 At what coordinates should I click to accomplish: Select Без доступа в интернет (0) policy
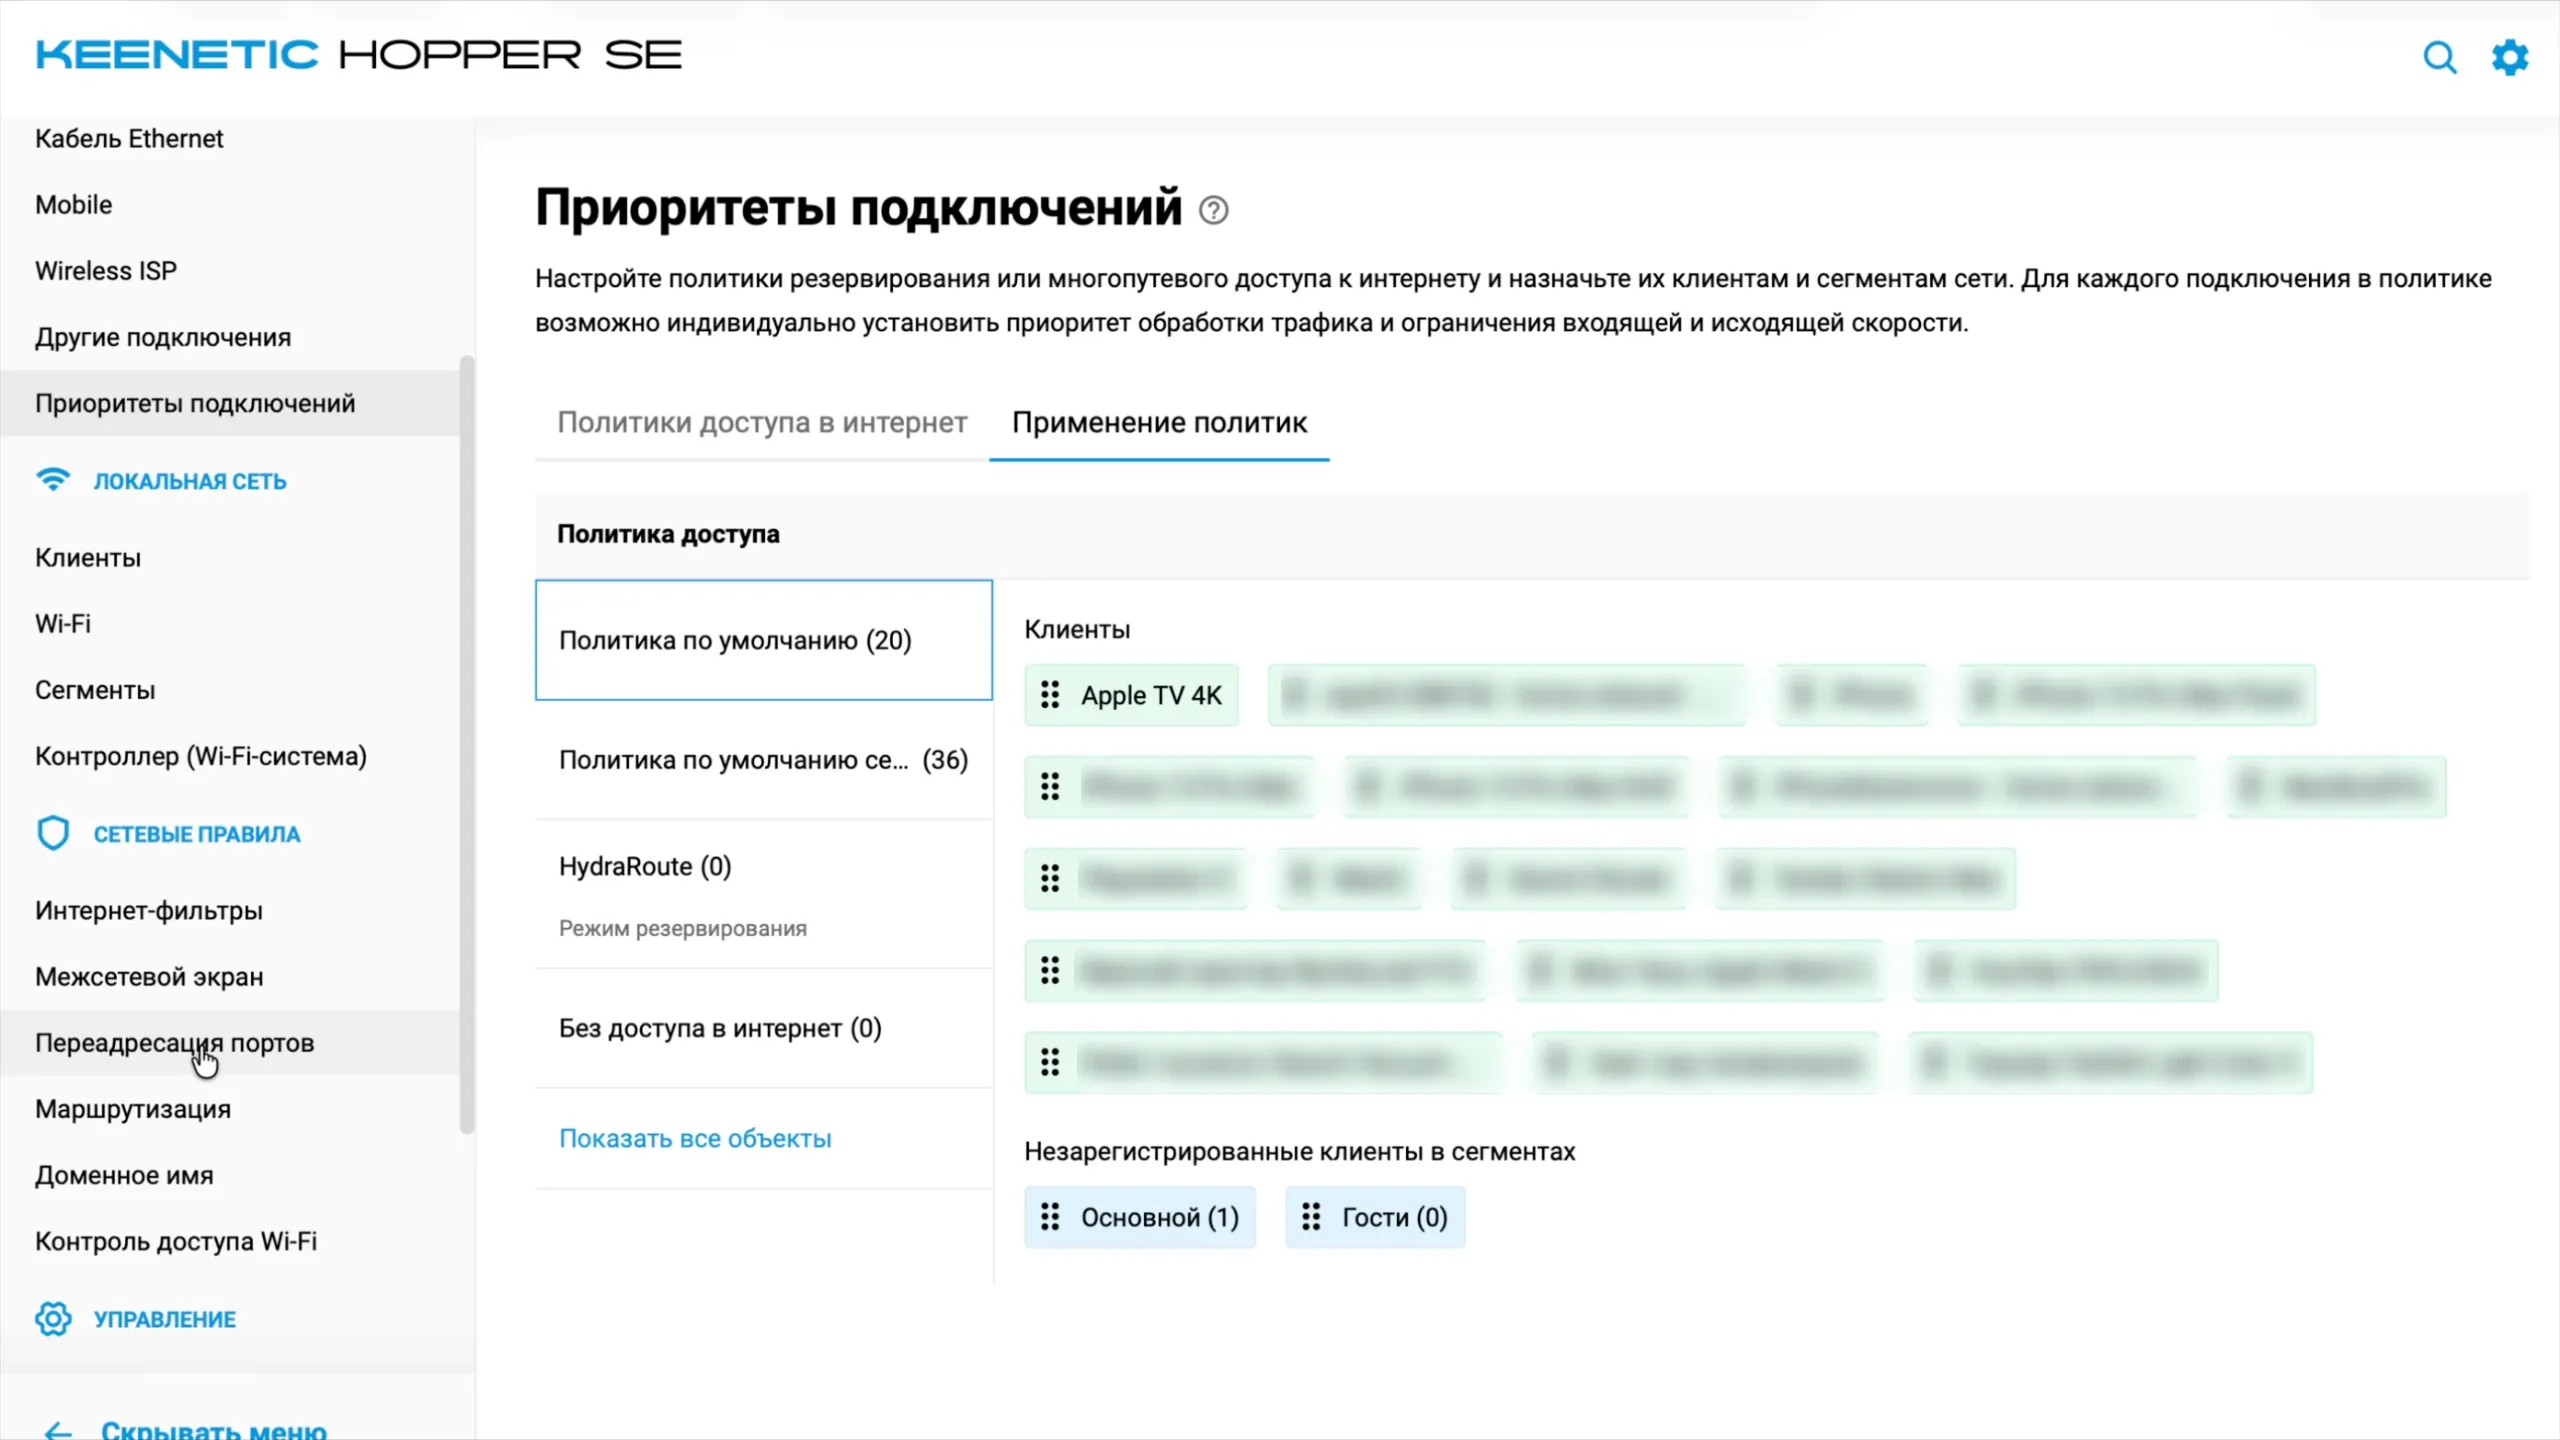[x=764, y=1028]
